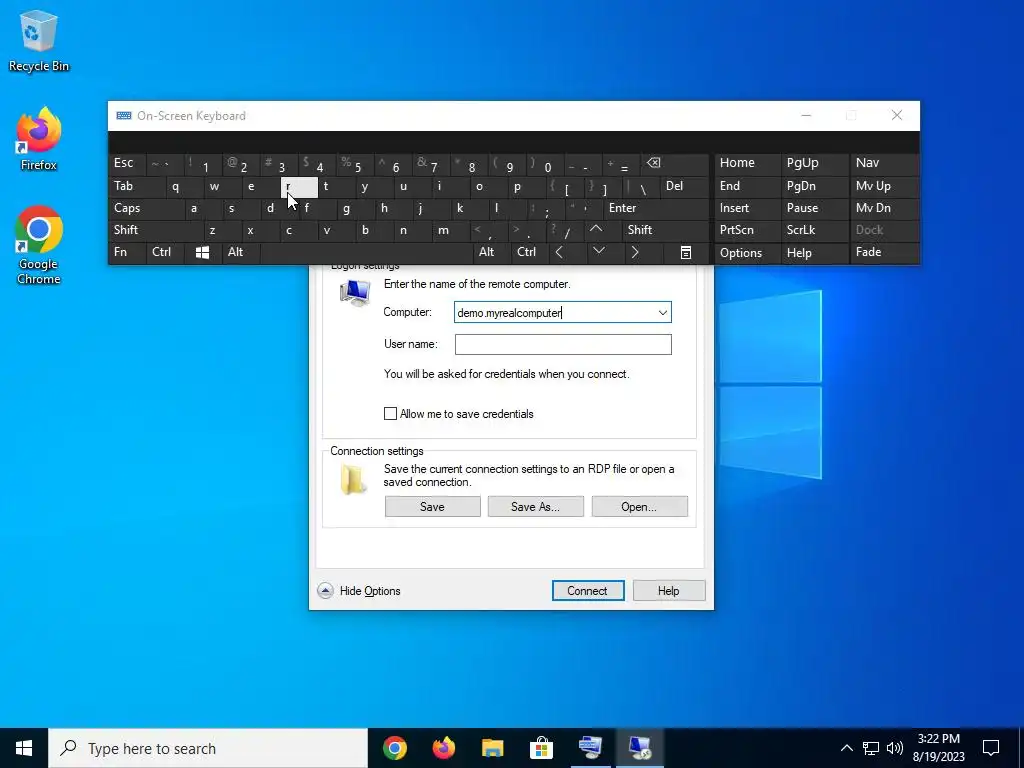Click the Save button in Connection settings
The width and height of the screenshot is (1024, 768).
(x=432, y=507)
